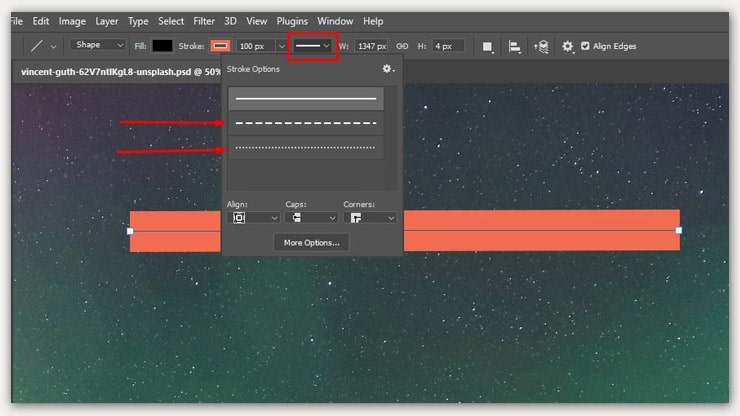Viewport: 740px width, 416px height.
Task: Click the Stroke color swatch
Action: point(220,46)
